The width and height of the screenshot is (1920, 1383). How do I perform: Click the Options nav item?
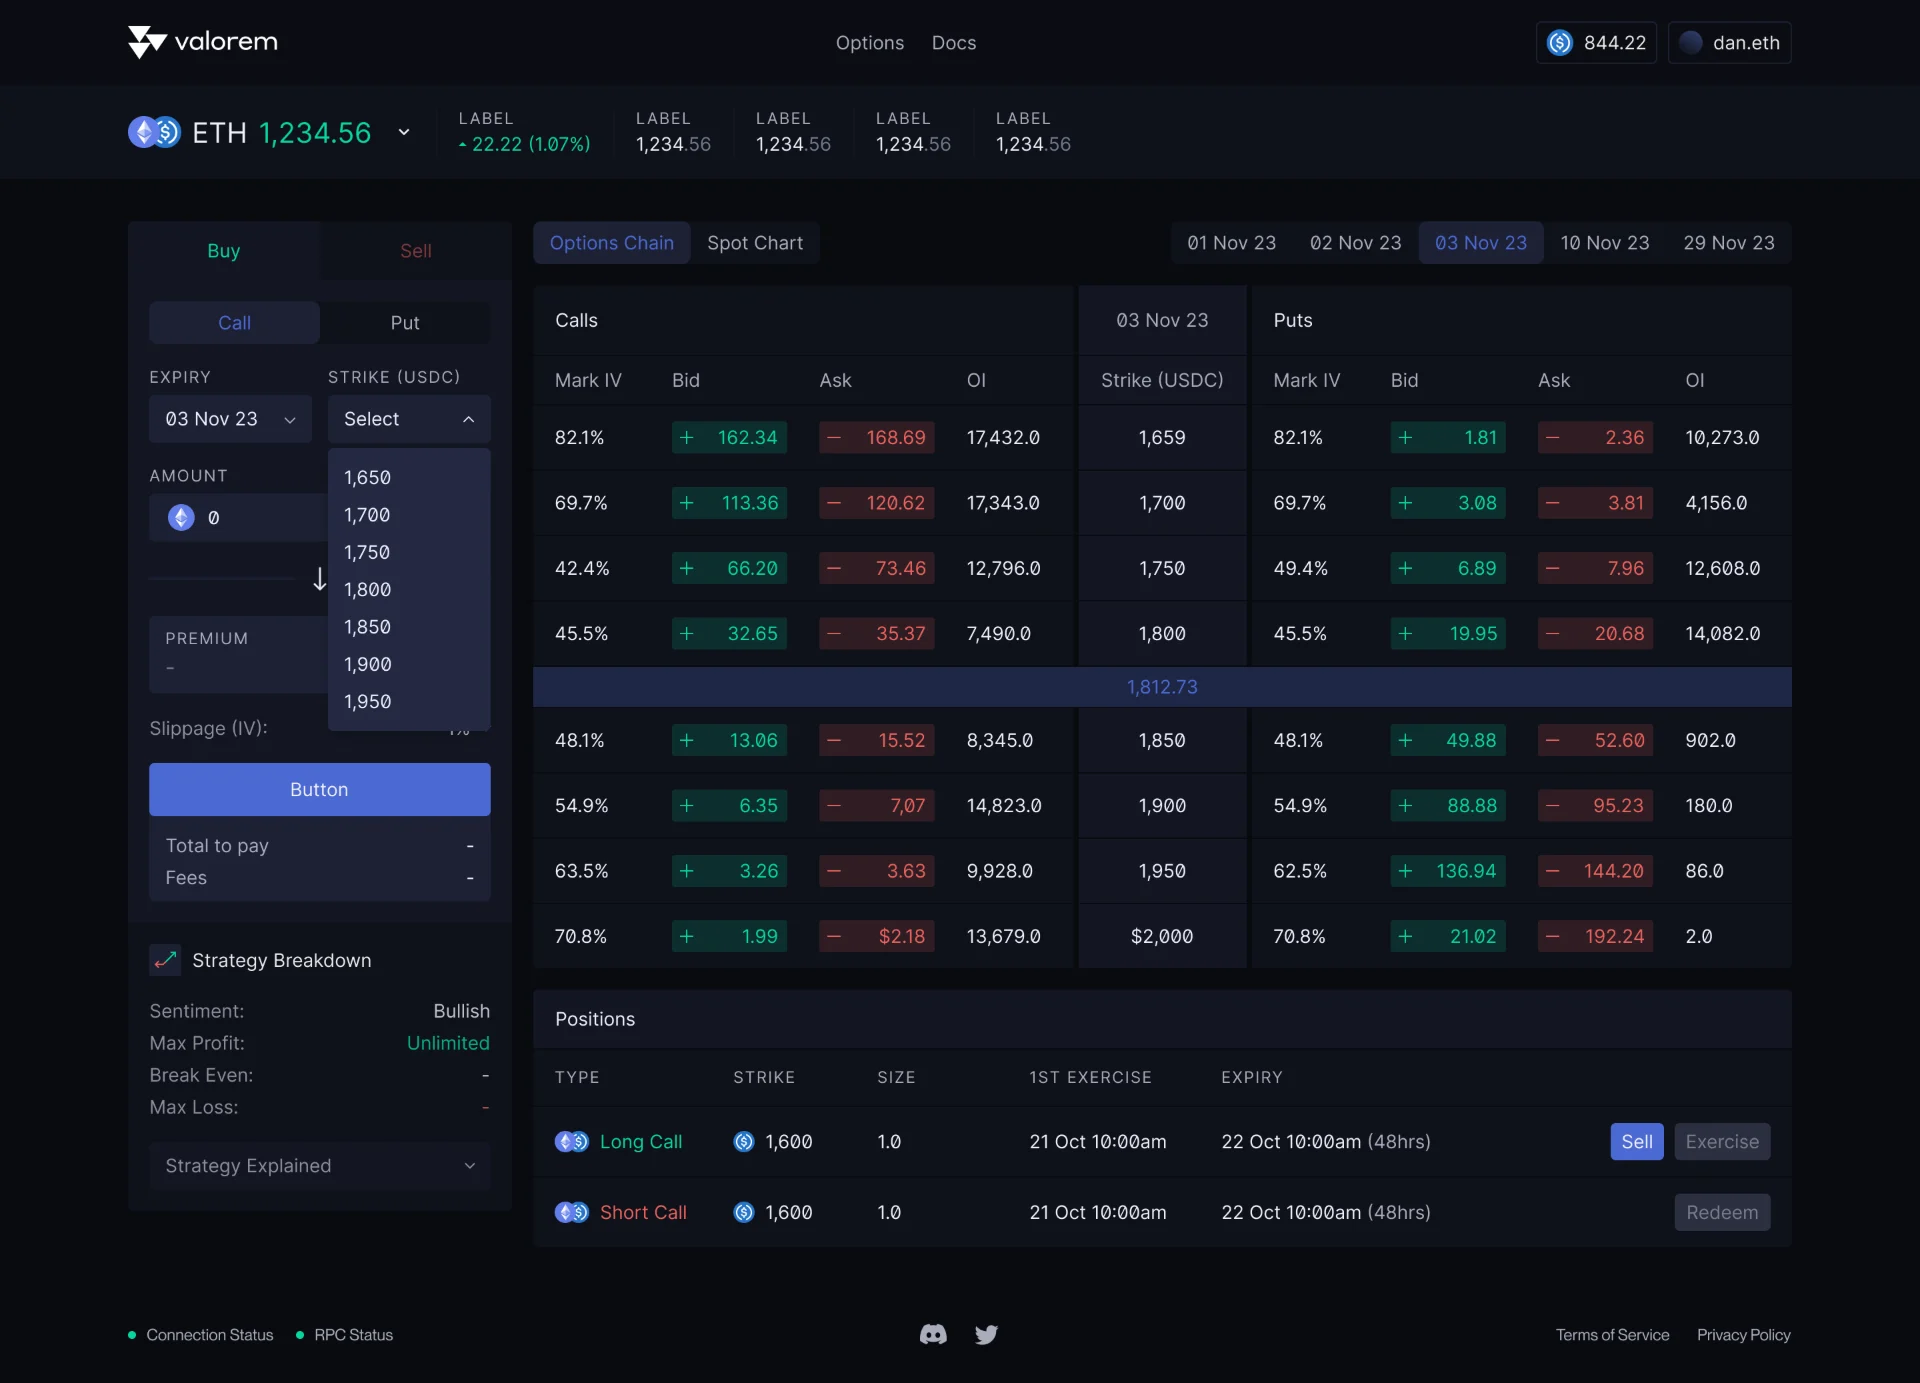[x=870, y=42]
